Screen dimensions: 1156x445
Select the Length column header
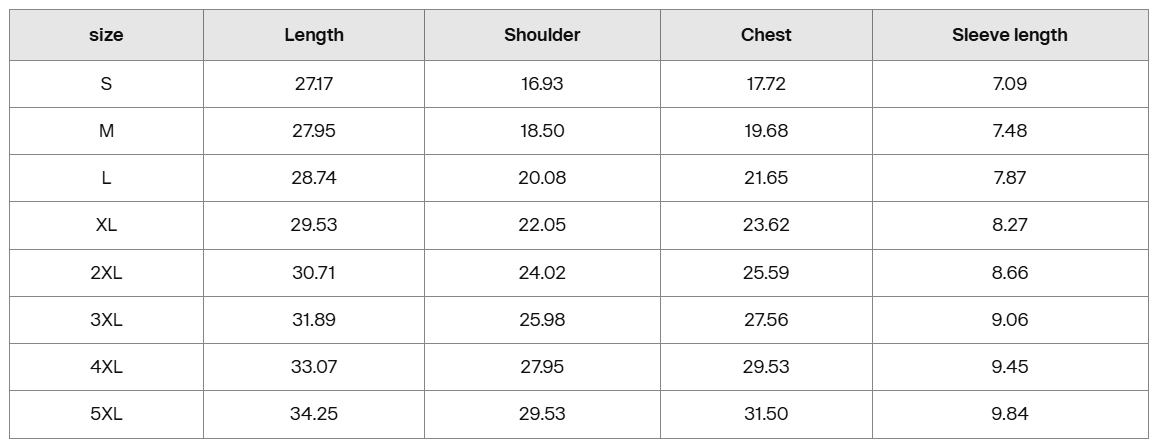(x=314, y=35)
